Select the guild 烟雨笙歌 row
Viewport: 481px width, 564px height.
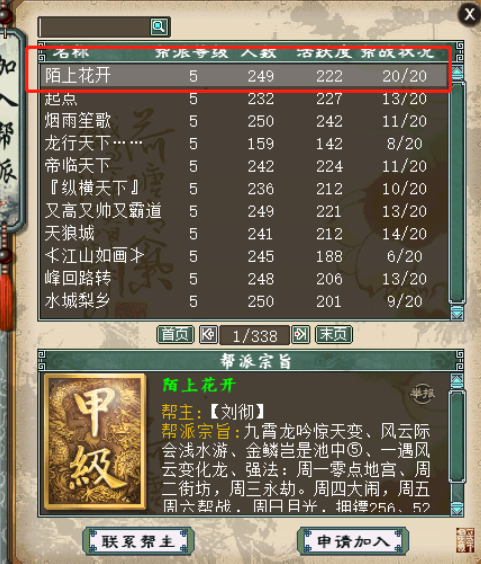pyautogui.click(x=244, y=121)
